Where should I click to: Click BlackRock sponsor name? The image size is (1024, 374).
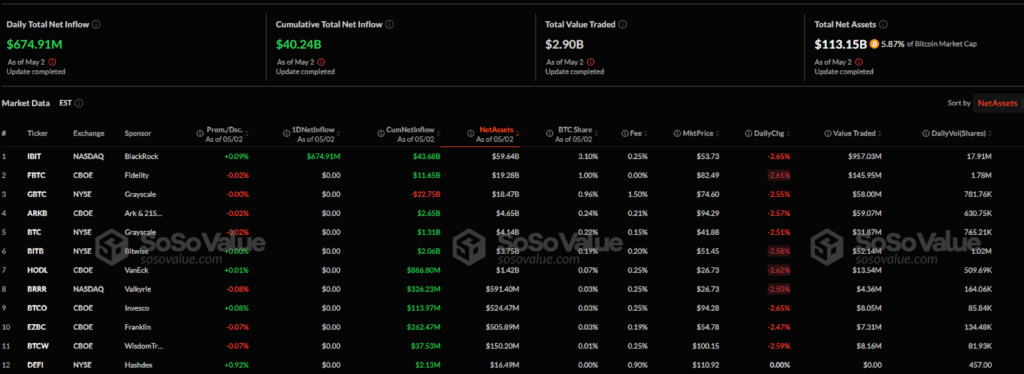click(x=141, y=157)
